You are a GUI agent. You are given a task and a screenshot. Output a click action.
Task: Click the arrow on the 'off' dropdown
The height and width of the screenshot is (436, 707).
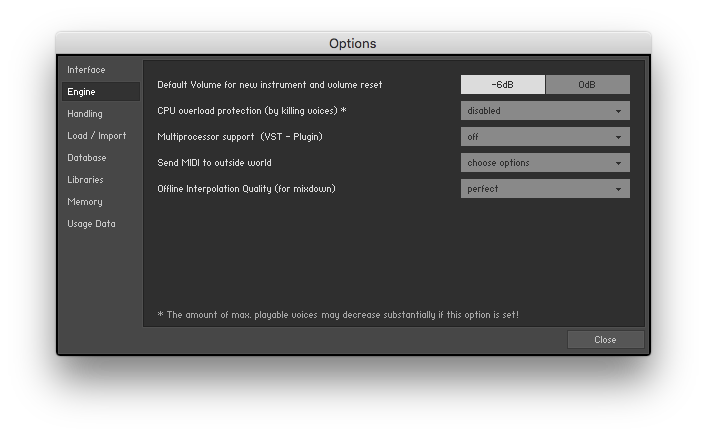(x=619, y=137)
